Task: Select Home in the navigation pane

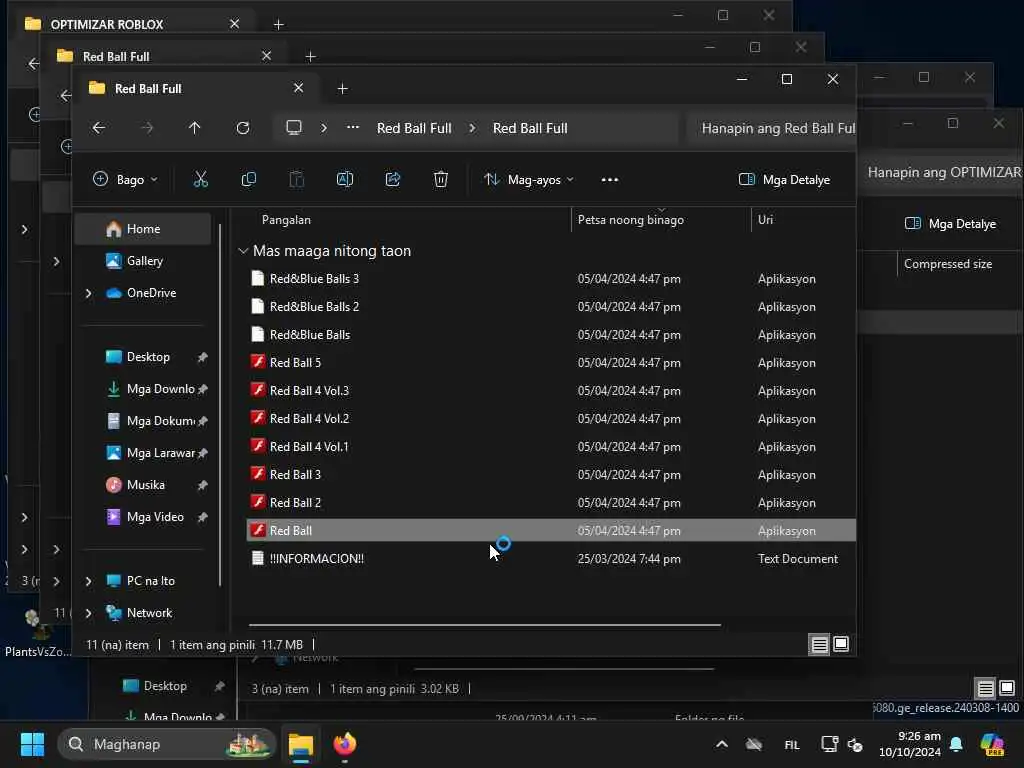Action: 143,229
